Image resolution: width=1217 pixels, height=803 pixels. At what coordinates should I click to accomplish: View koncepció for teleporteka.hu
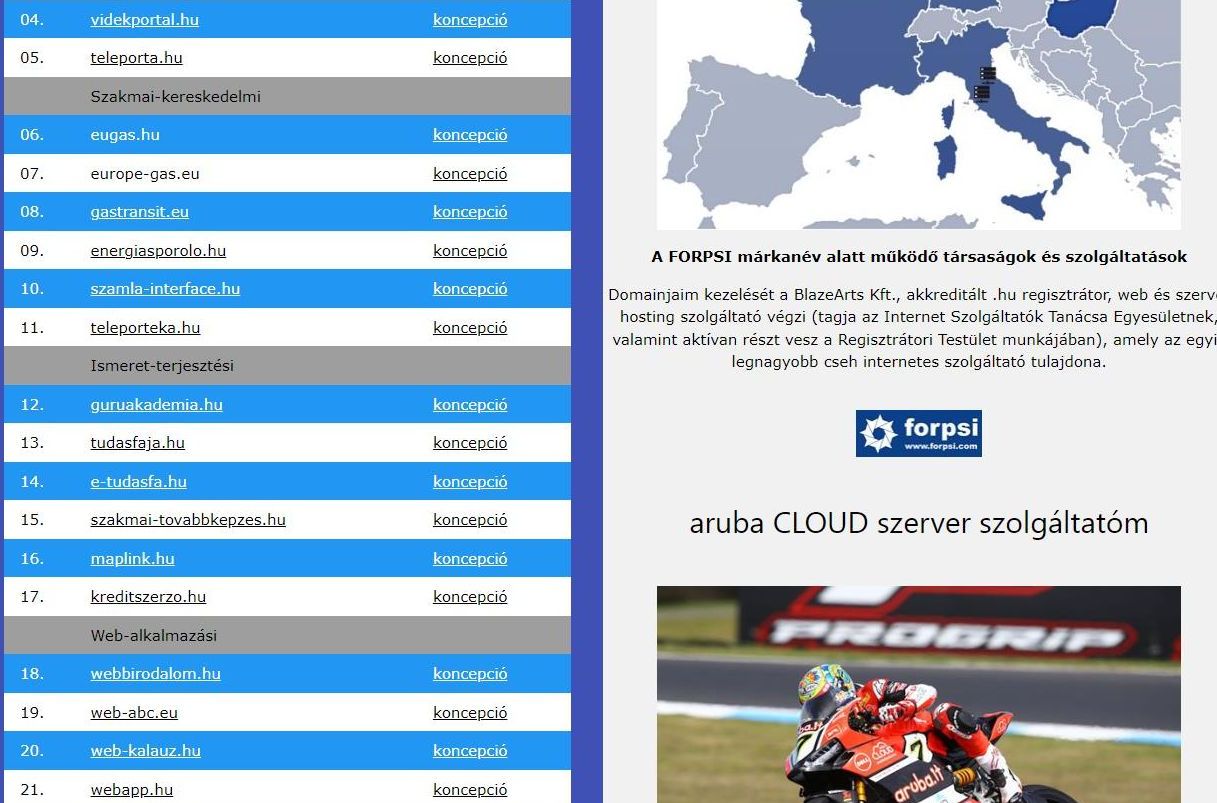coord(470,328)
